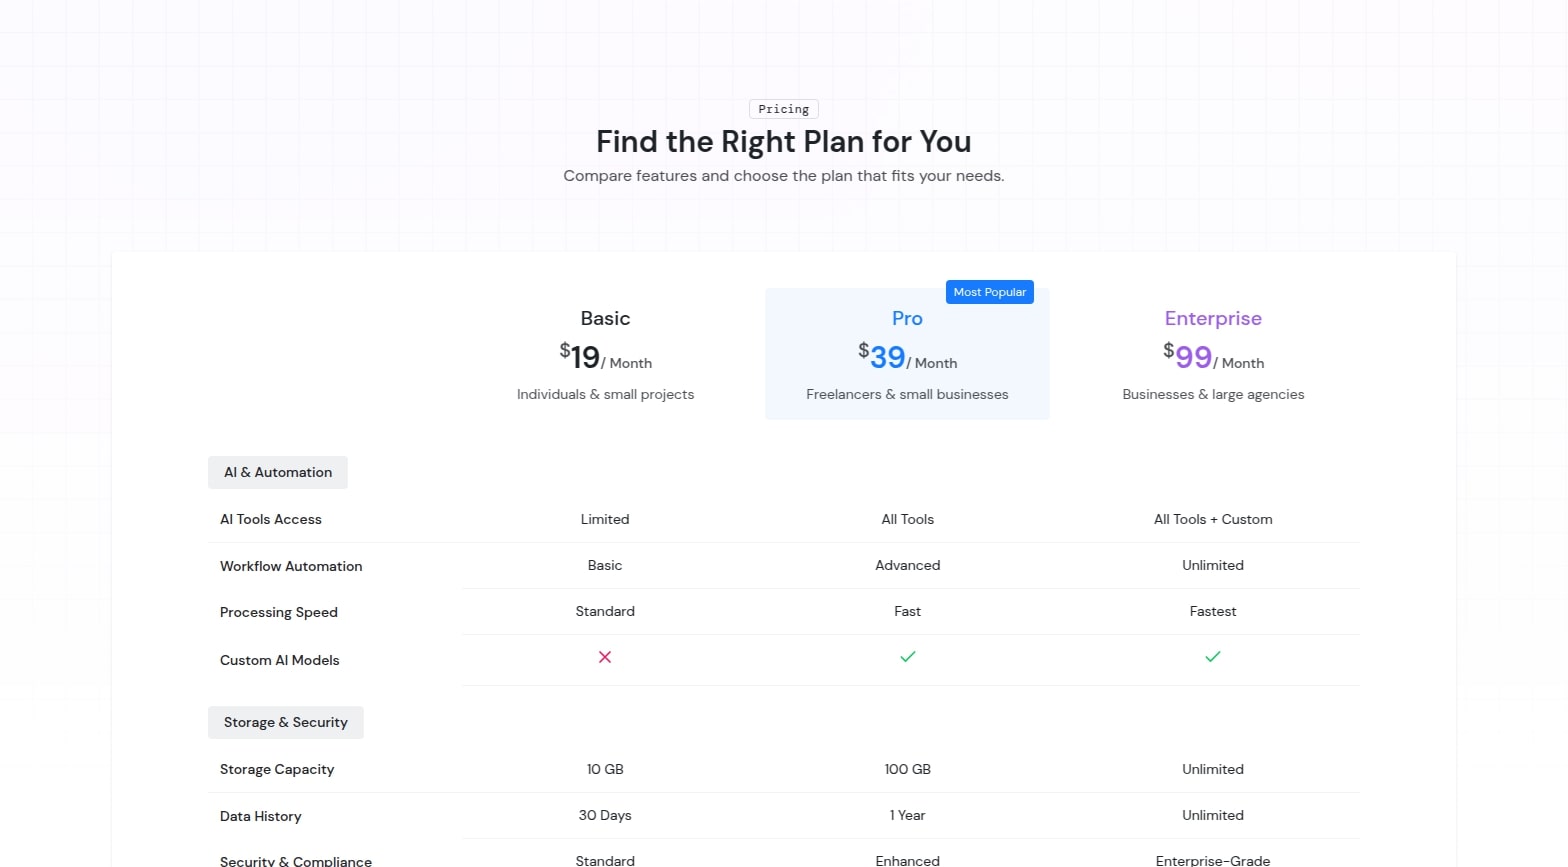Click the AI & Automation section label

278,472
